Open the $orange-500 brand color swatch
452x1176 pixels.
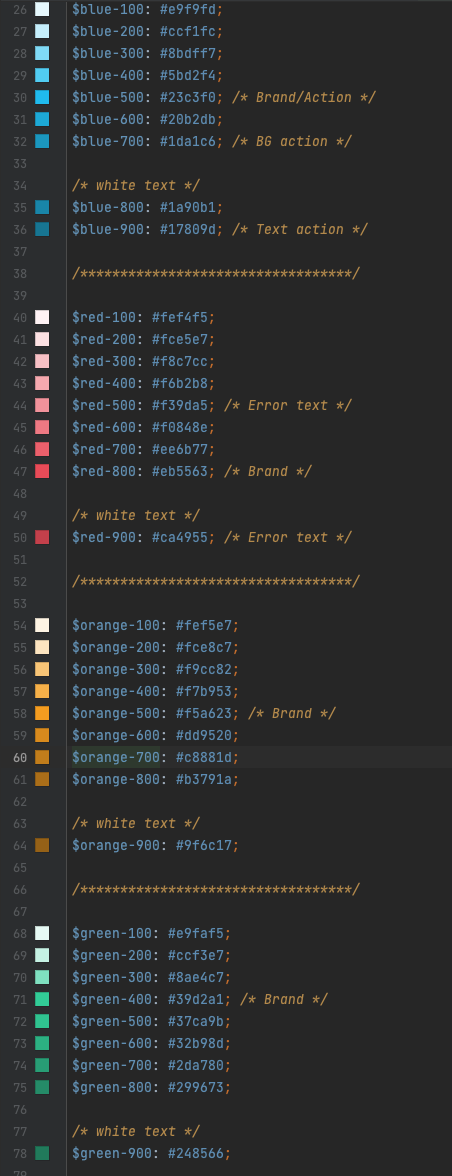42,713
